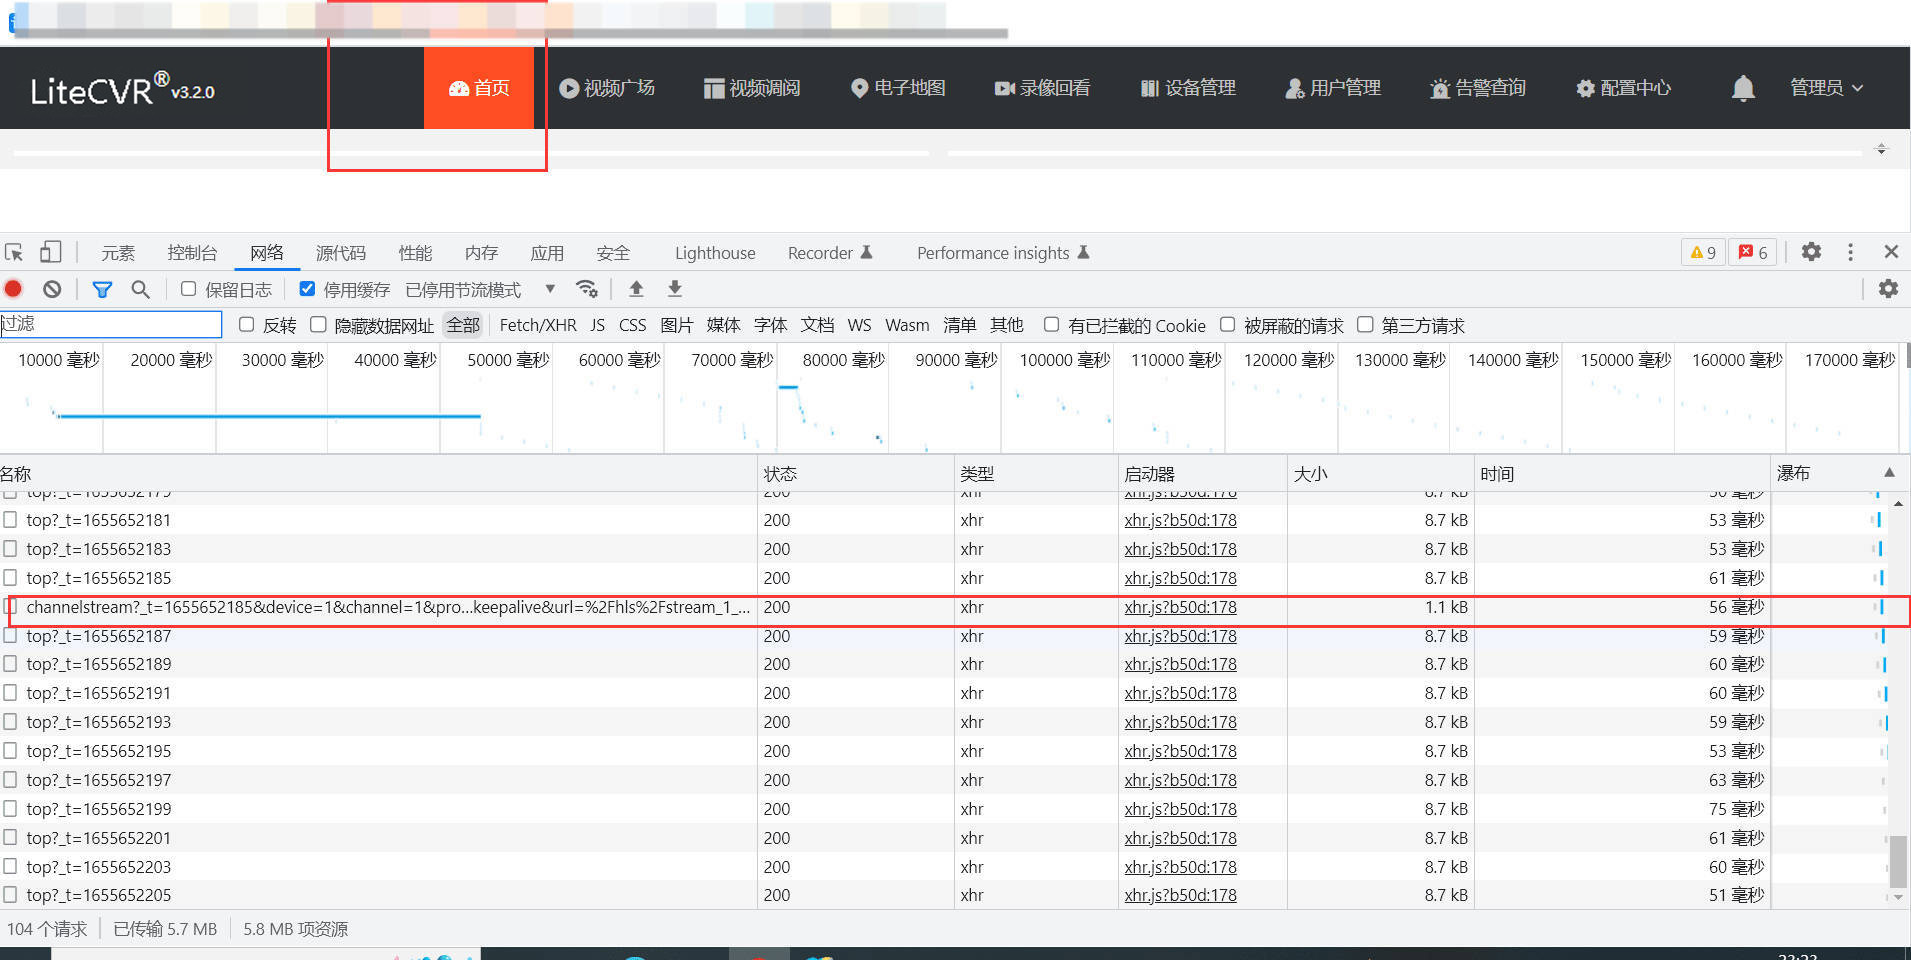Image resolution: width=1911 pixels, height=960 pixels.
Task: Open network conditions wifi icon
Action: [x=587, y=289]
